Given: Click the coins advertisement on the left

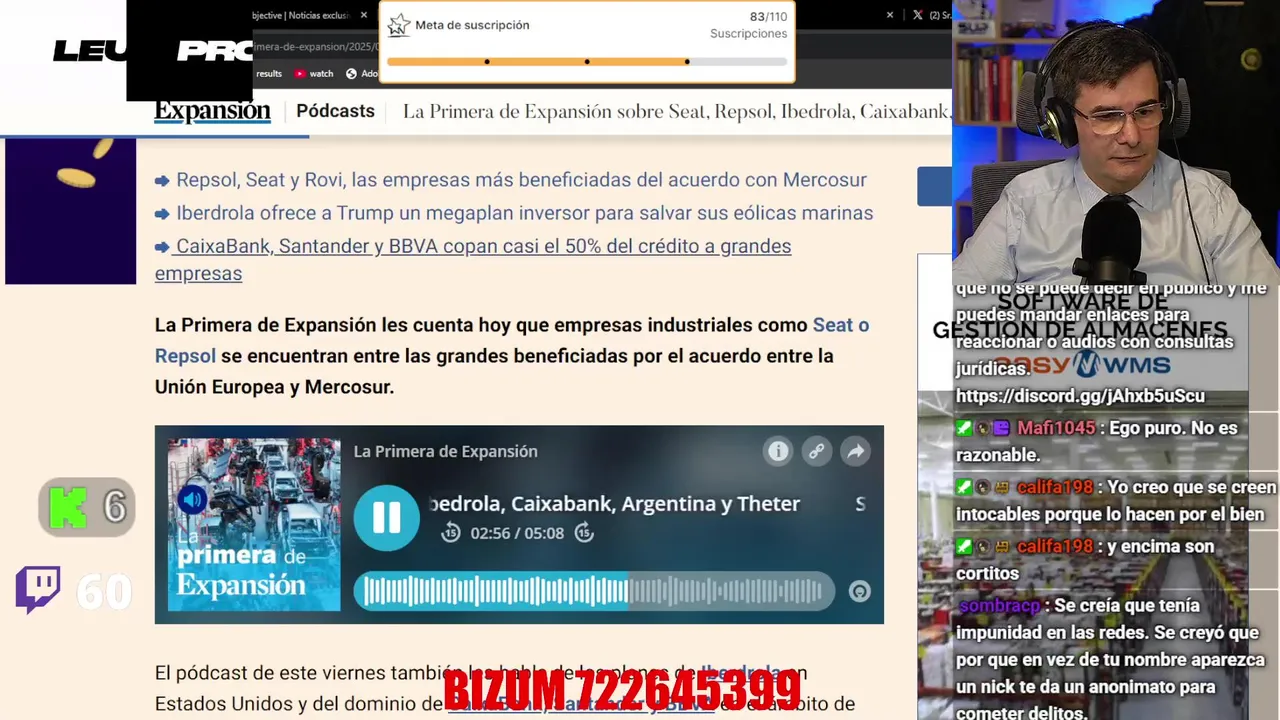Looking at the screenshot, I should tap(70, 211).
